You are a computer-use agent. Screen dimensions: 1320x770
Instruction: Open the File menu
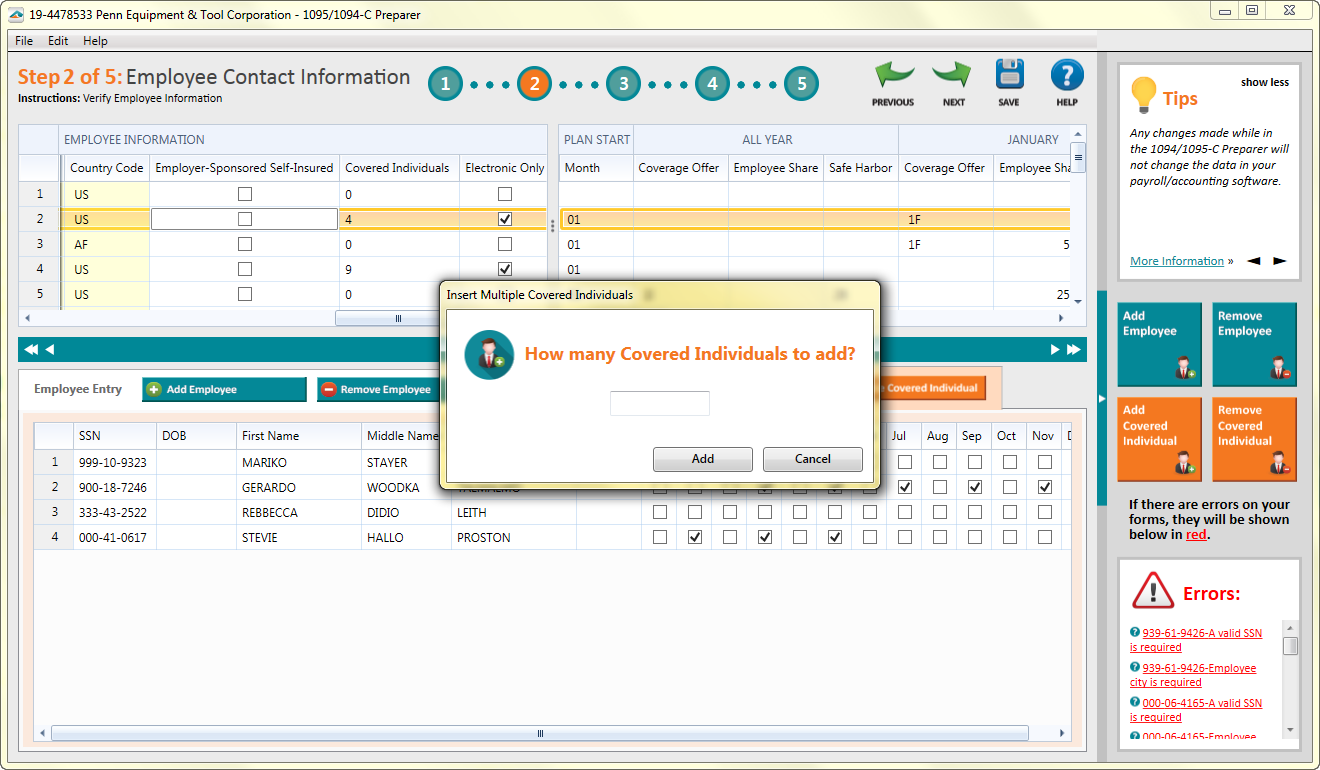(x=24, y=41)
